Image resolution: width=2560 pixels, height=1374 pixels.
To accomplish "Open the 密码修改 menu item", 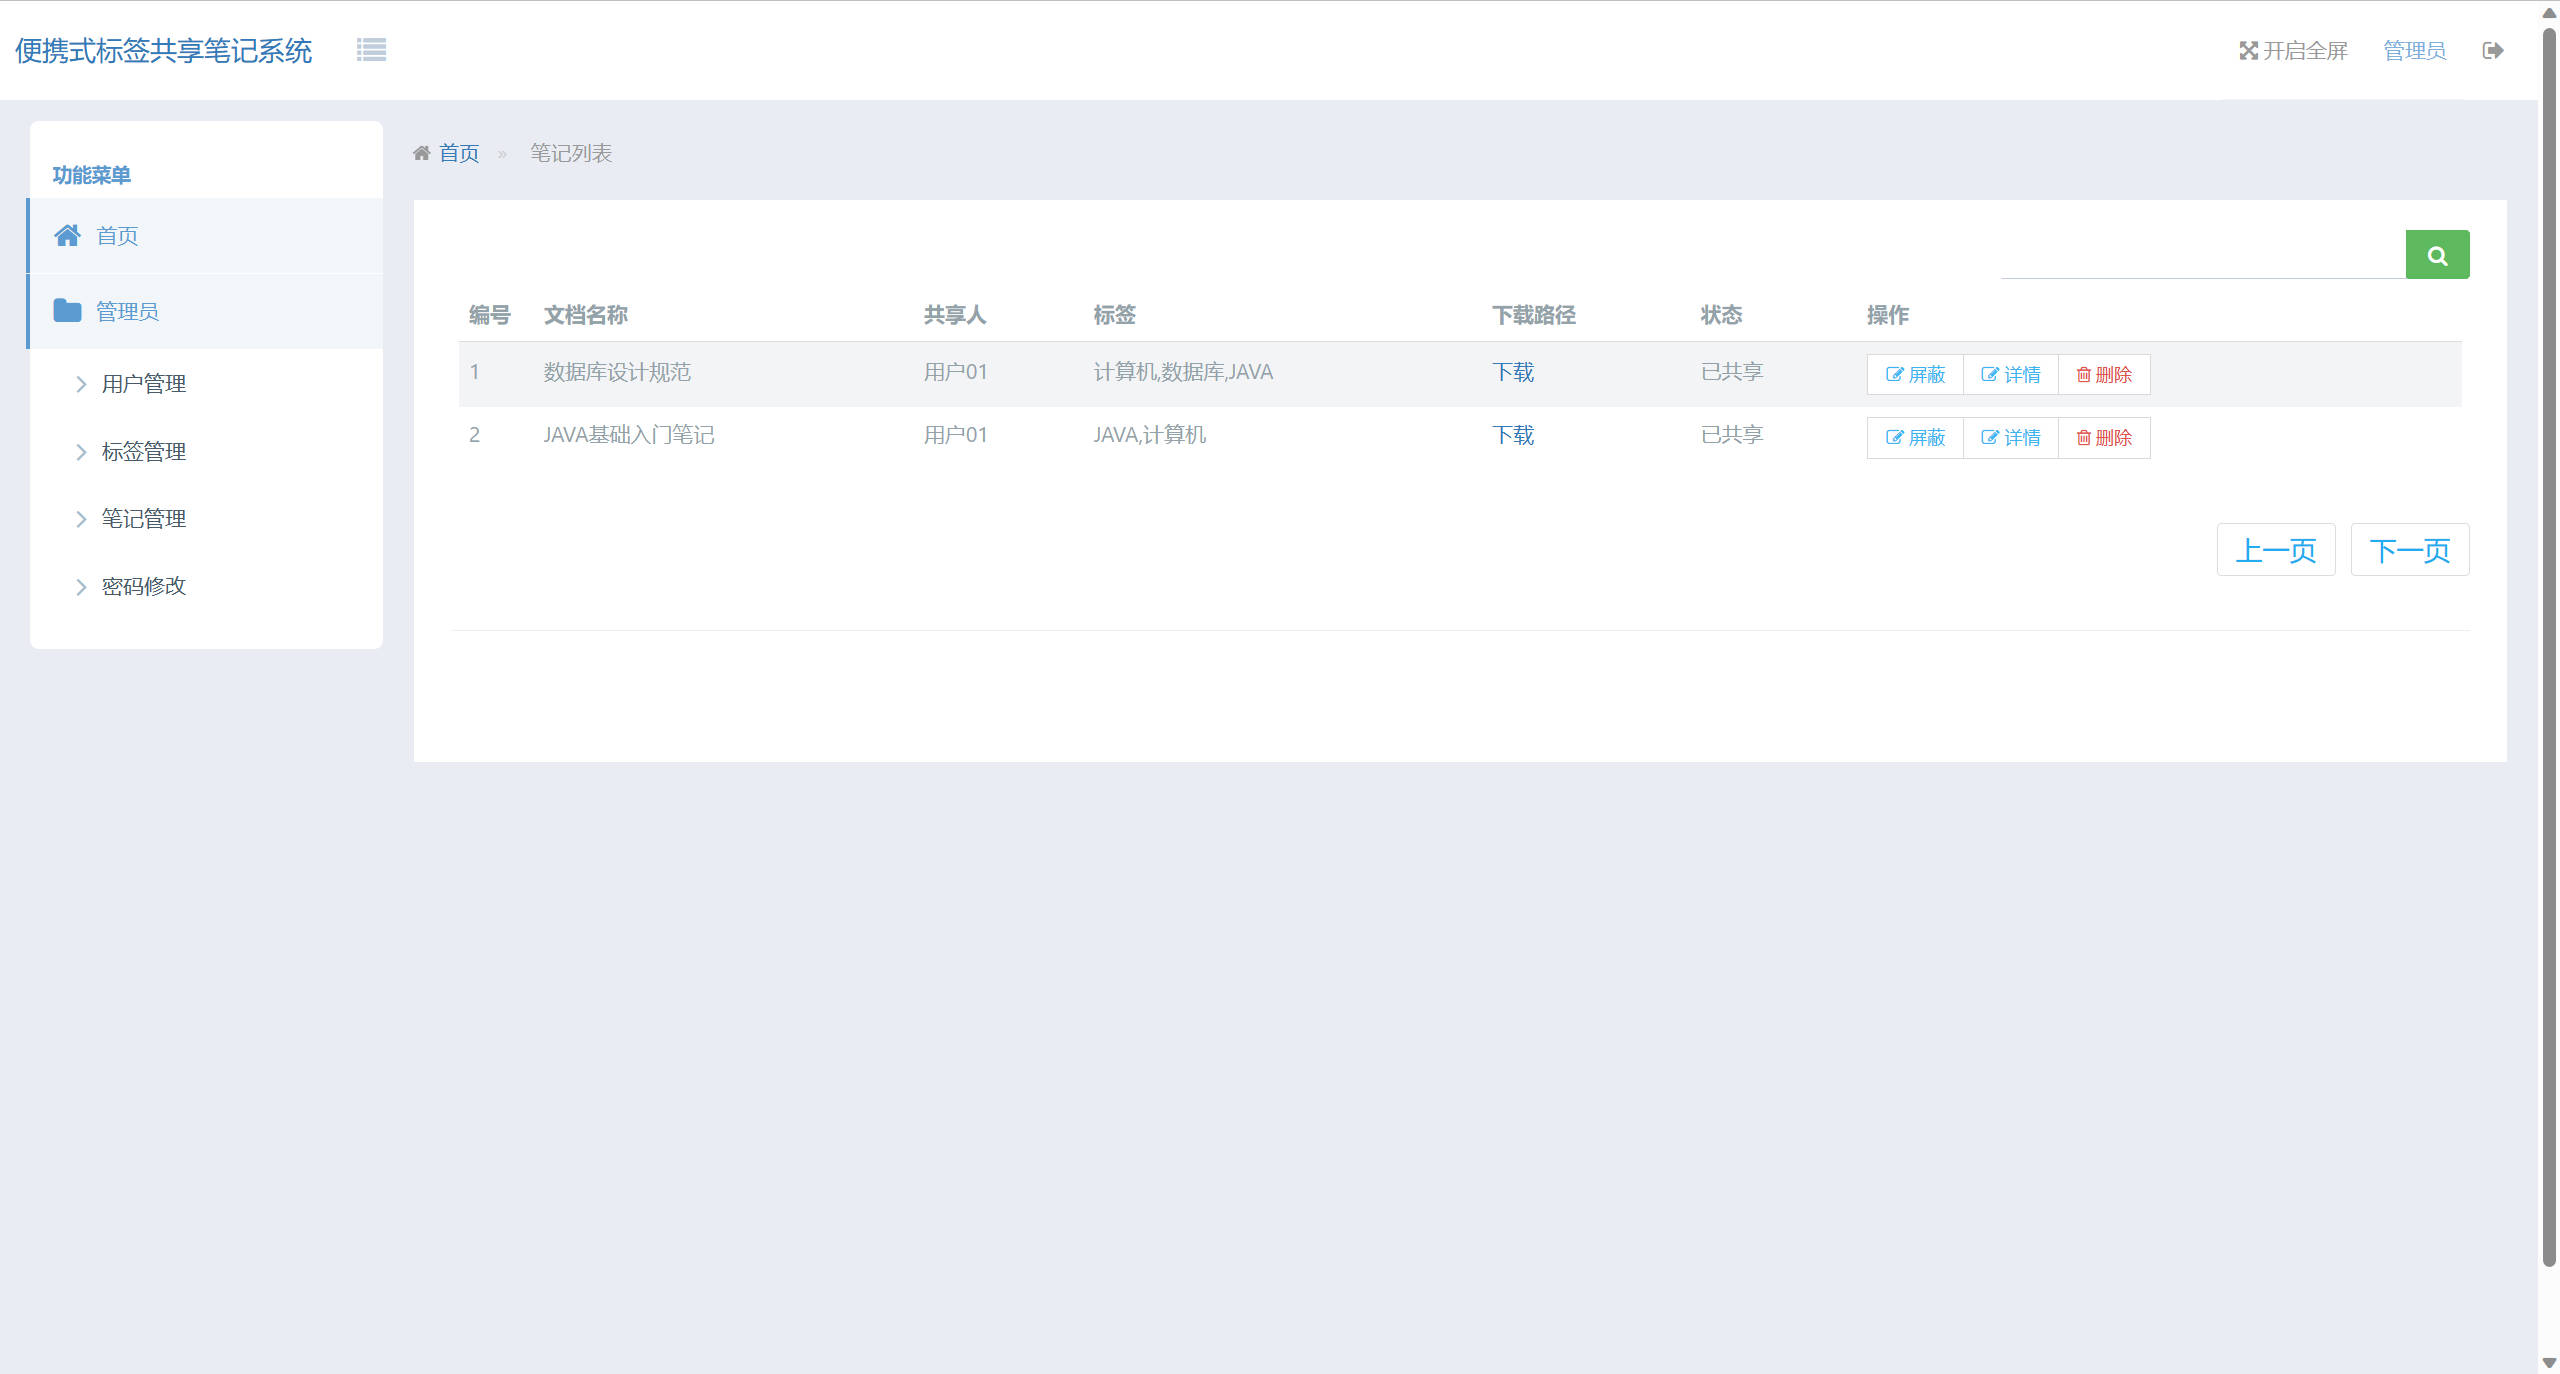I will (144, 586).
